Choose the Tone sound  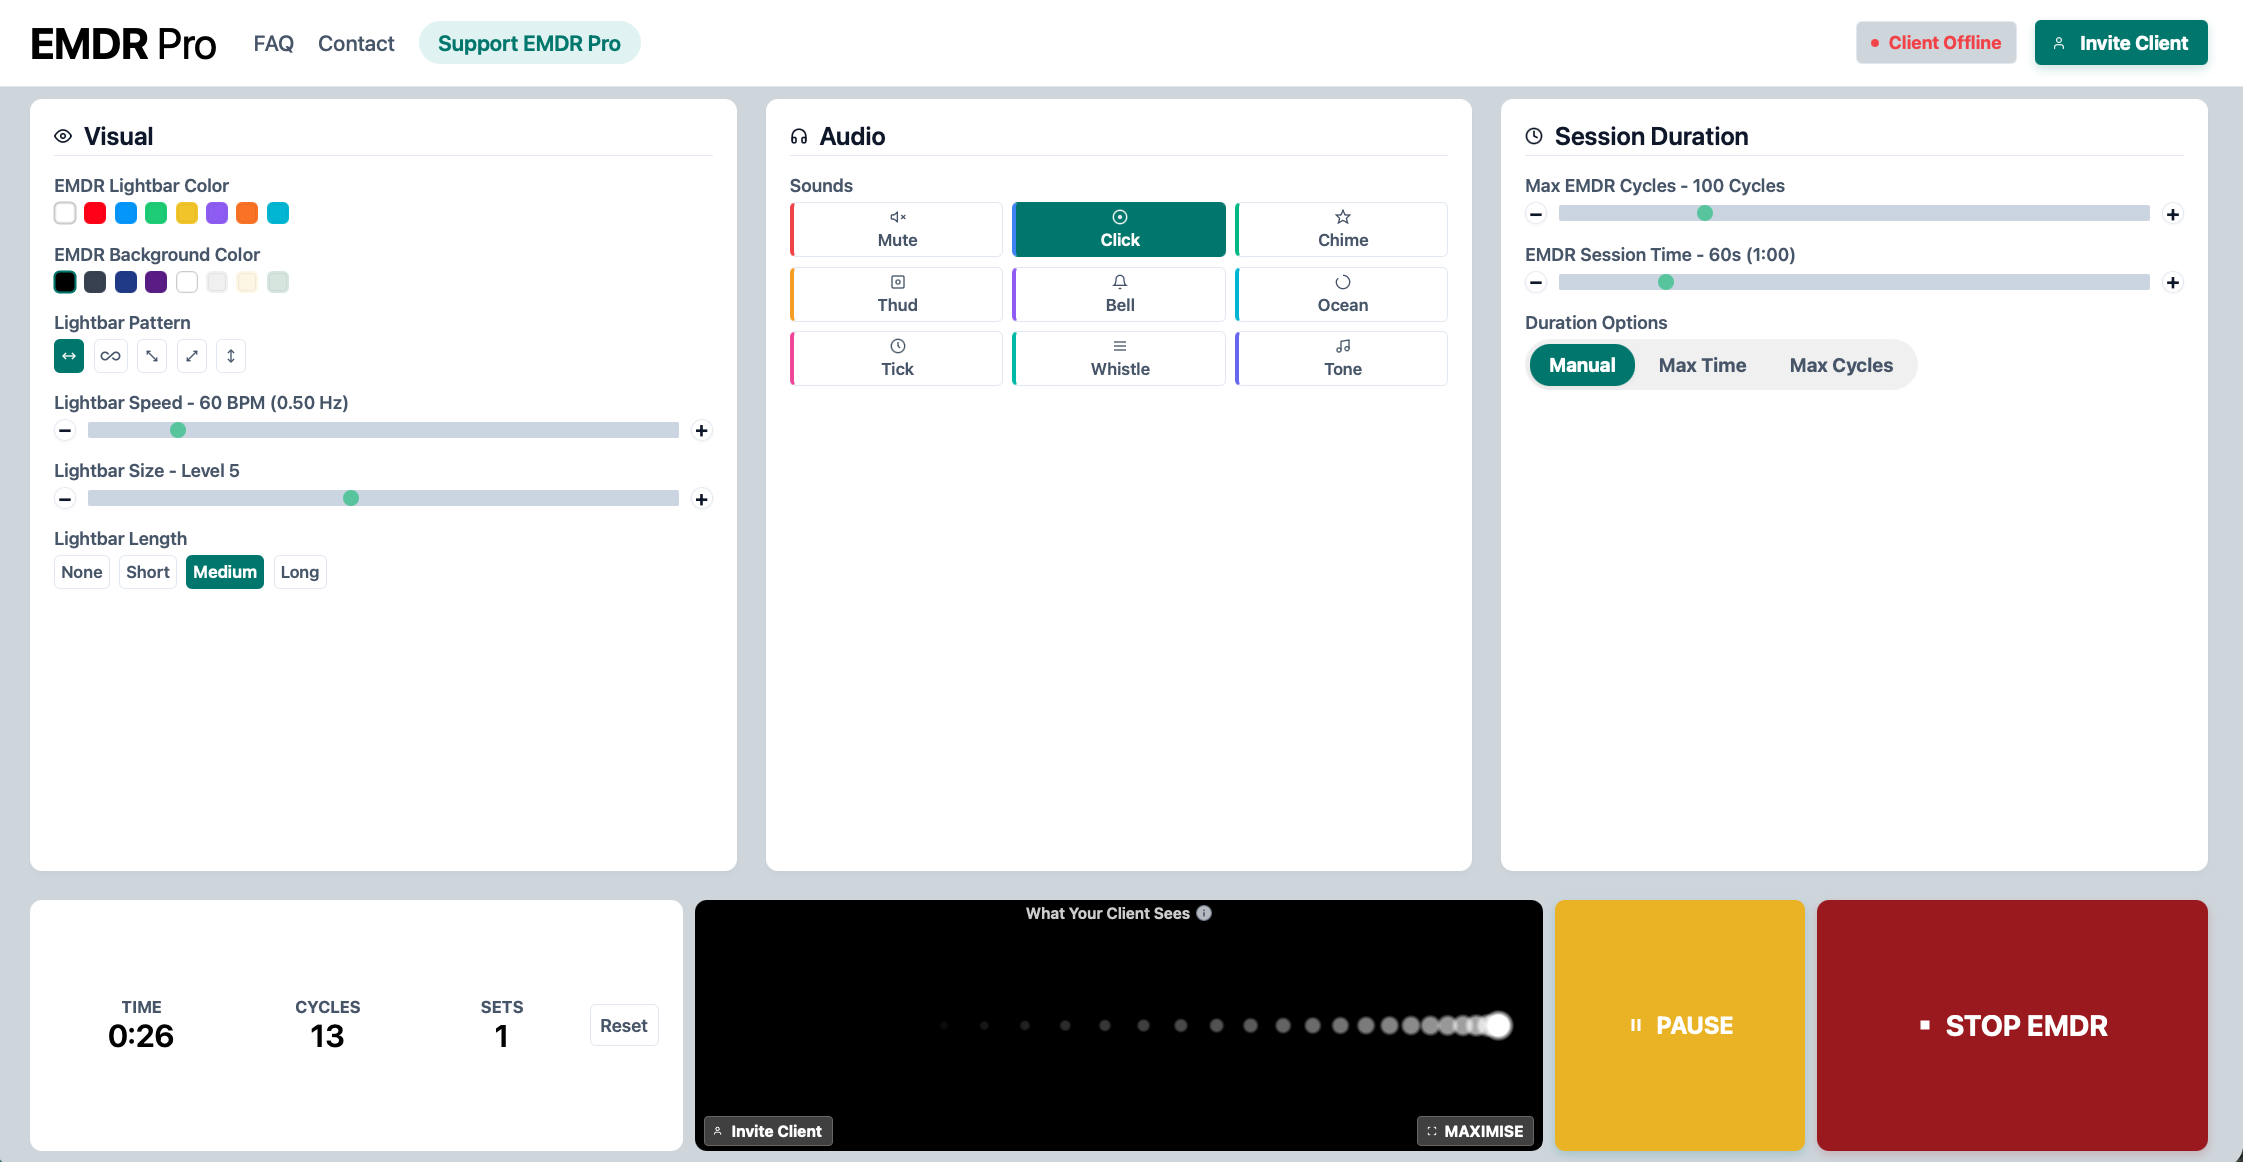pos(1342,358)
